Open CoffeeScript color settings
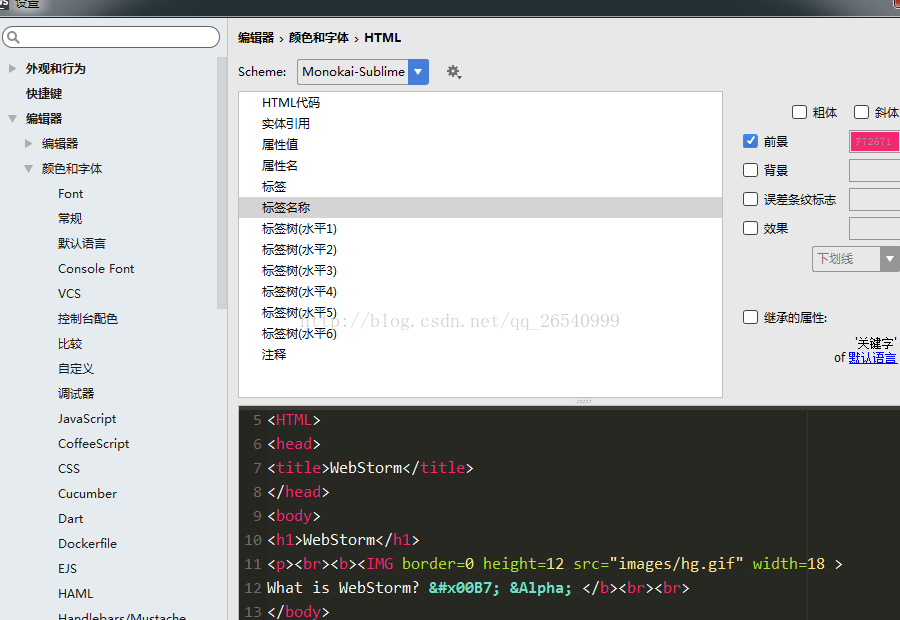Image resolution: width=900 pixels, height=620 pixels. point(94,444)
